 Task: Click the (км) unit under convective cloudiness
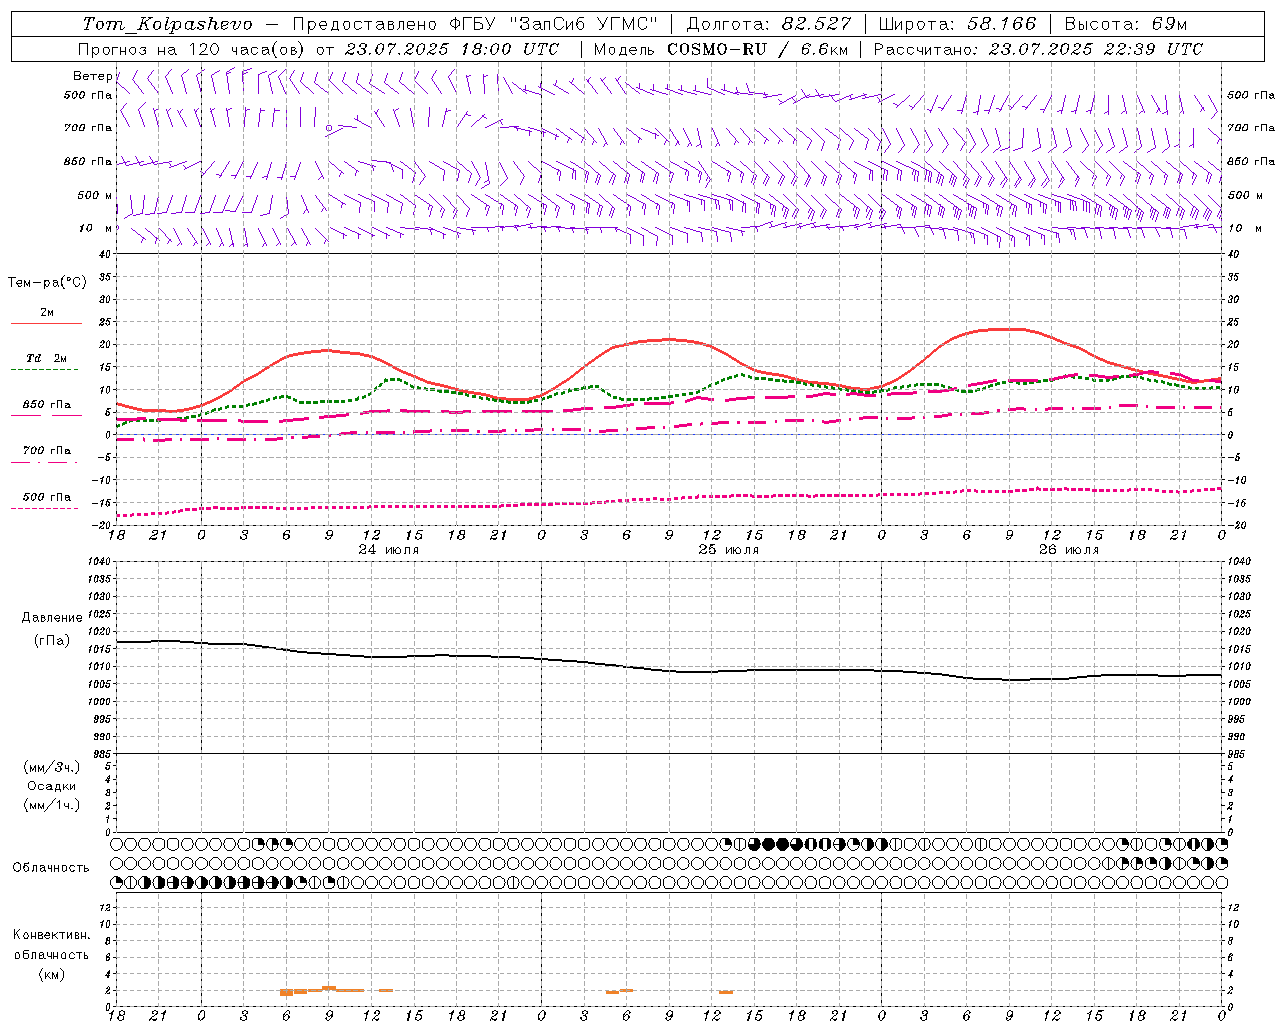tap(51, 974)
